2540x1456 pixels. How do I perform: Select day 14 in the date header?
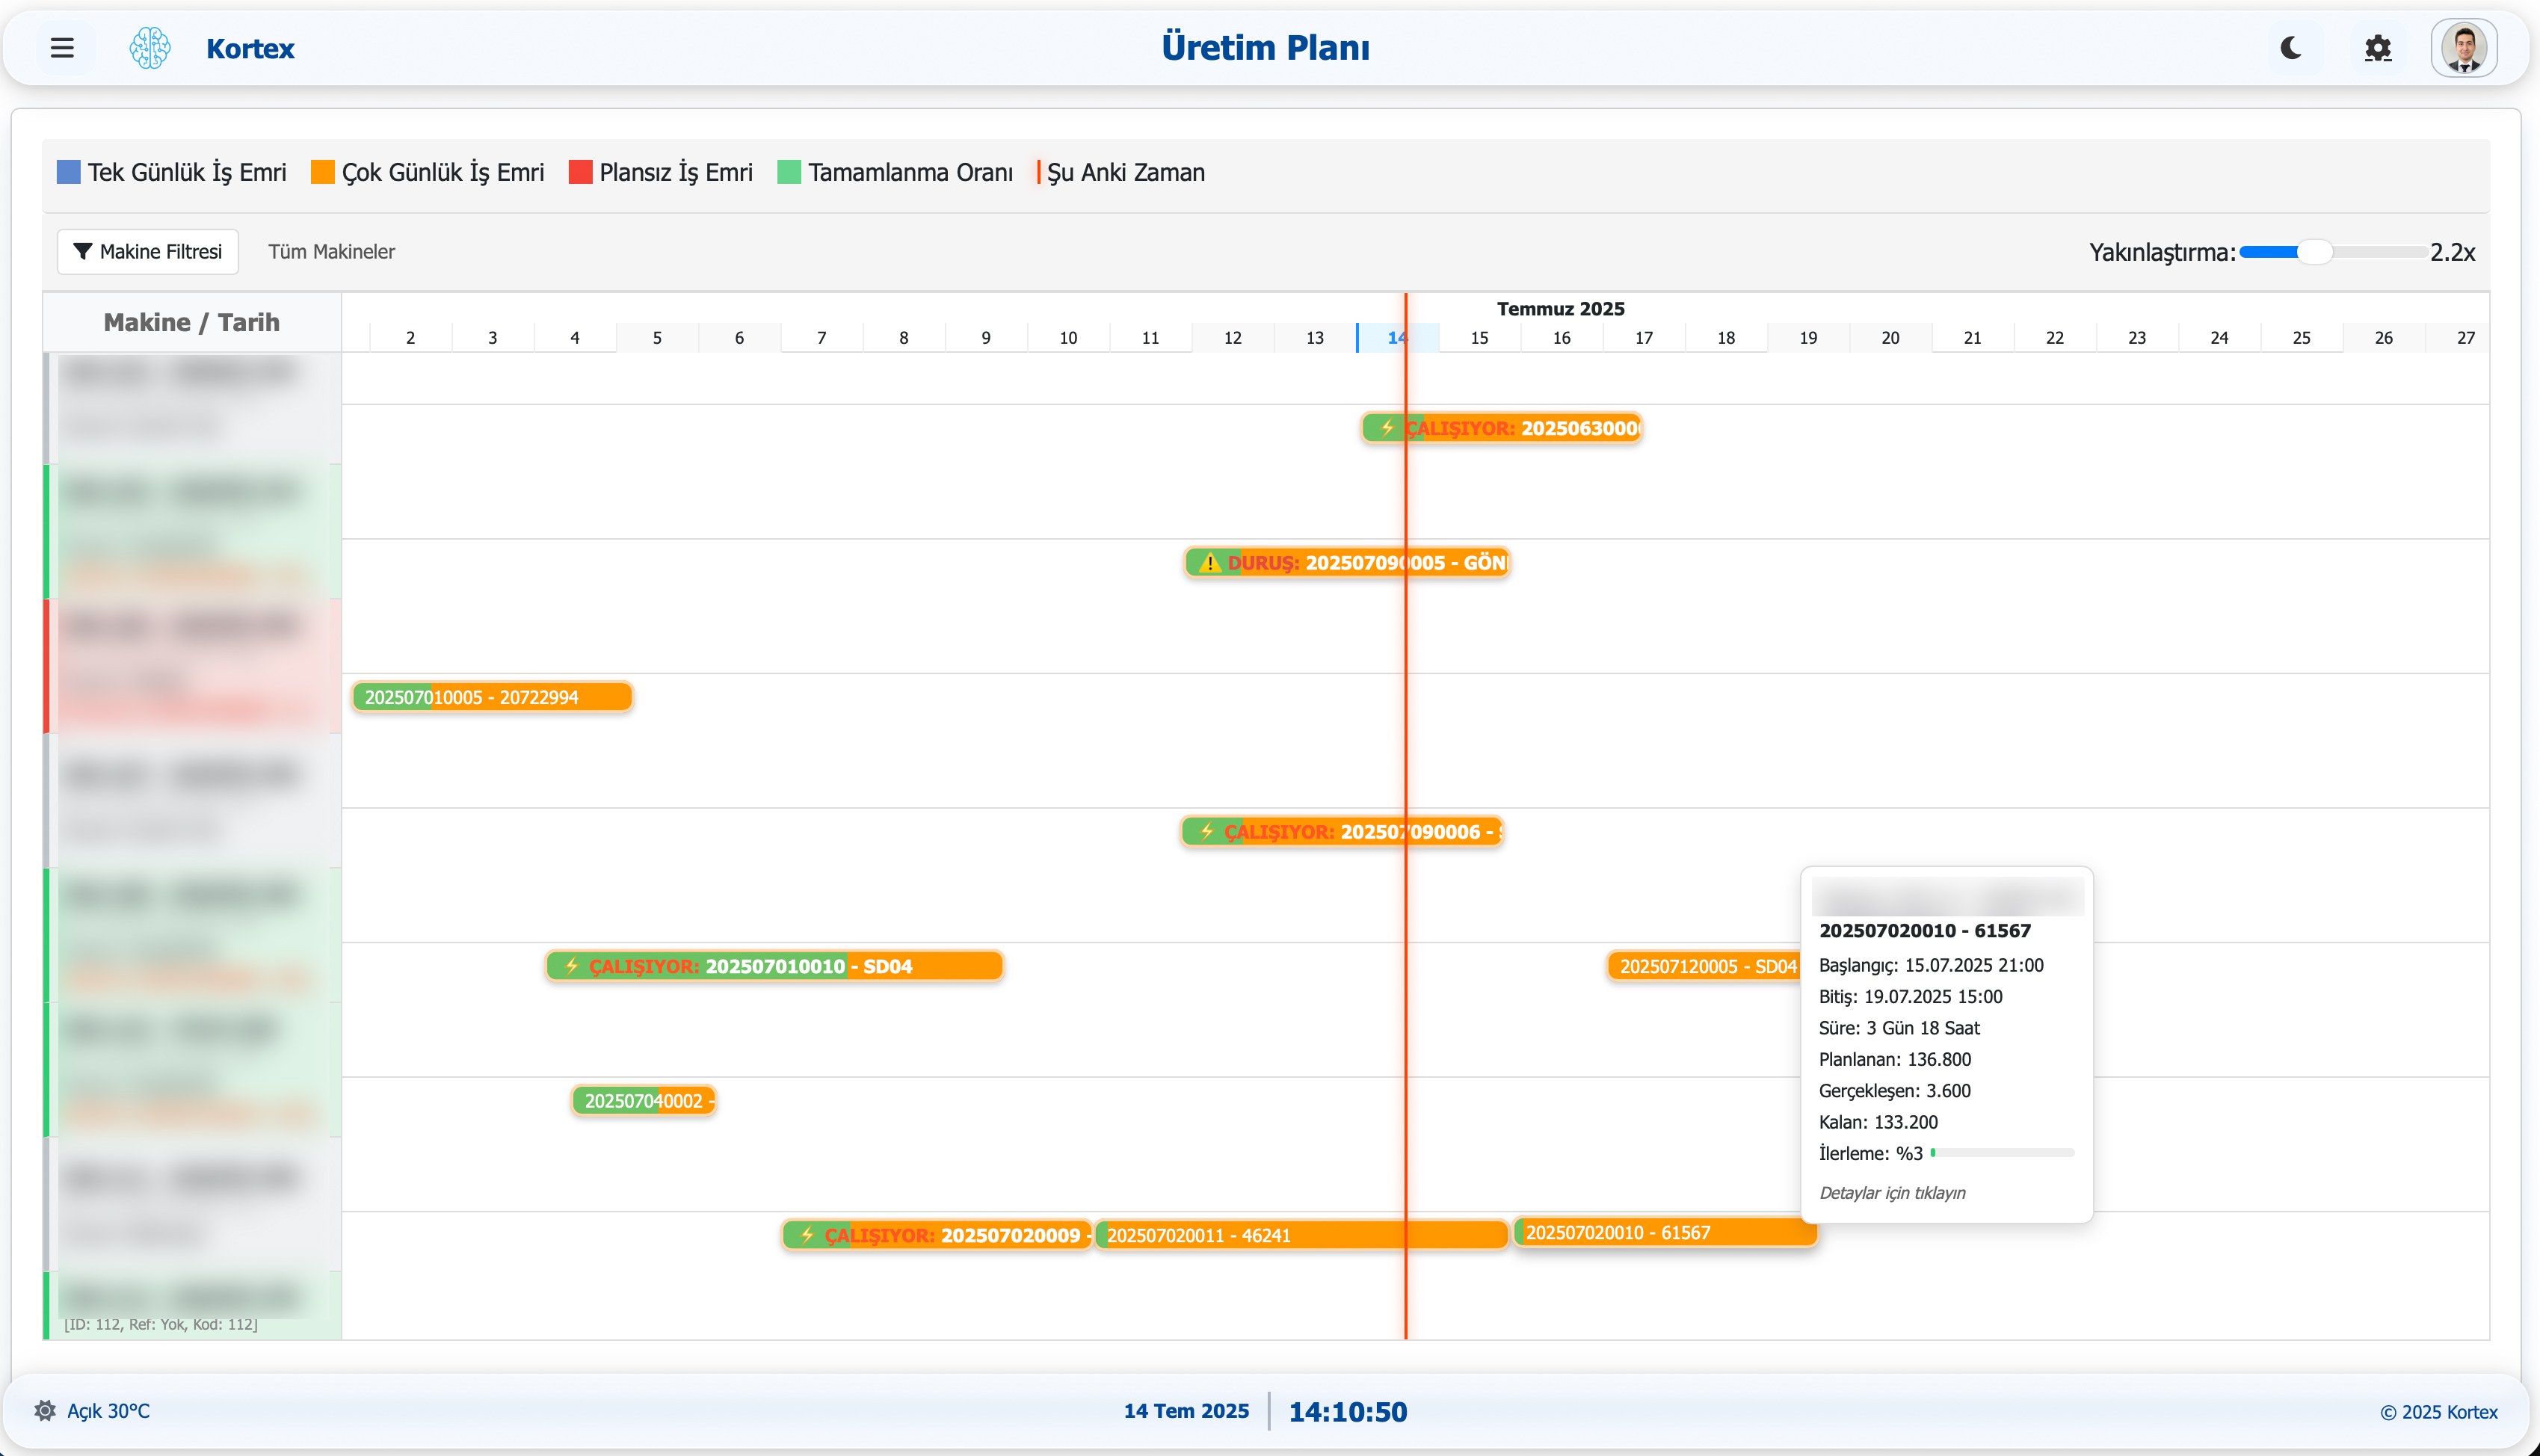[x=1397, y=337]
